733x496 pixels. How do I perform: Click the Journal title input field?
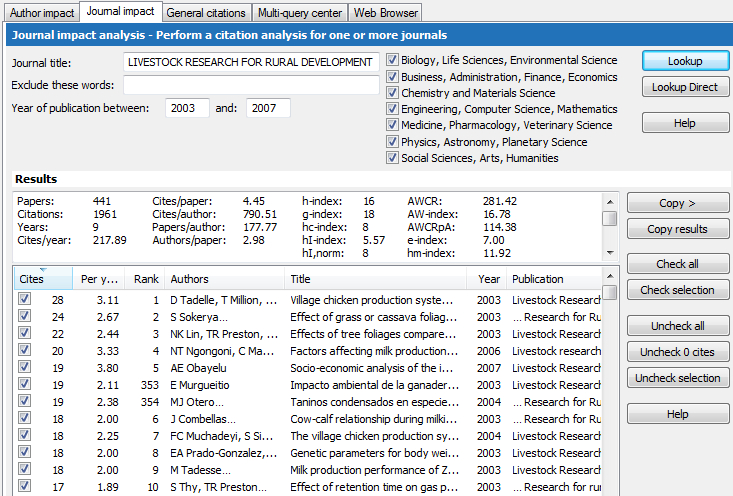click(x=251, y=62)
